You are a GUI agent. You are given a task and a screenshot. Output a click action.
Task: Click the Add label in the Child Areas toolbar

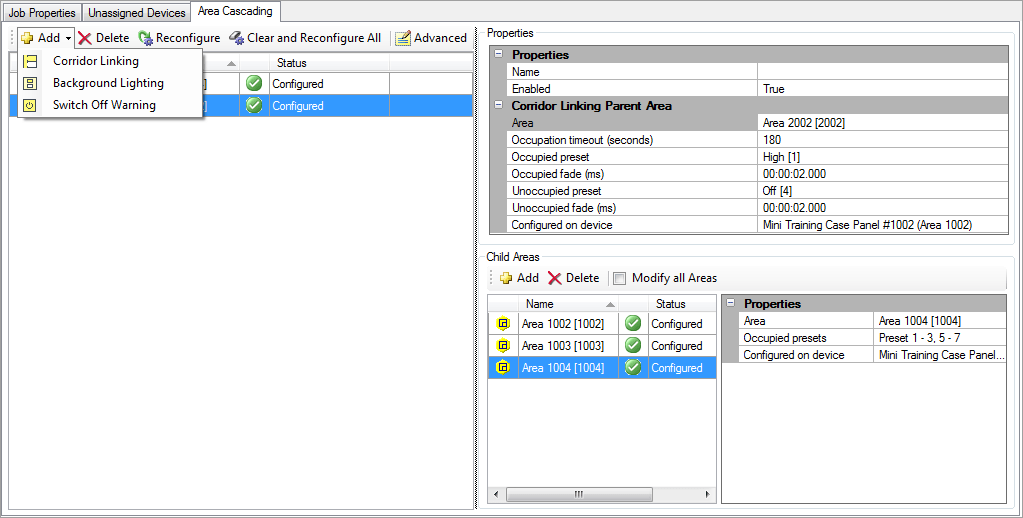point(528,278)
